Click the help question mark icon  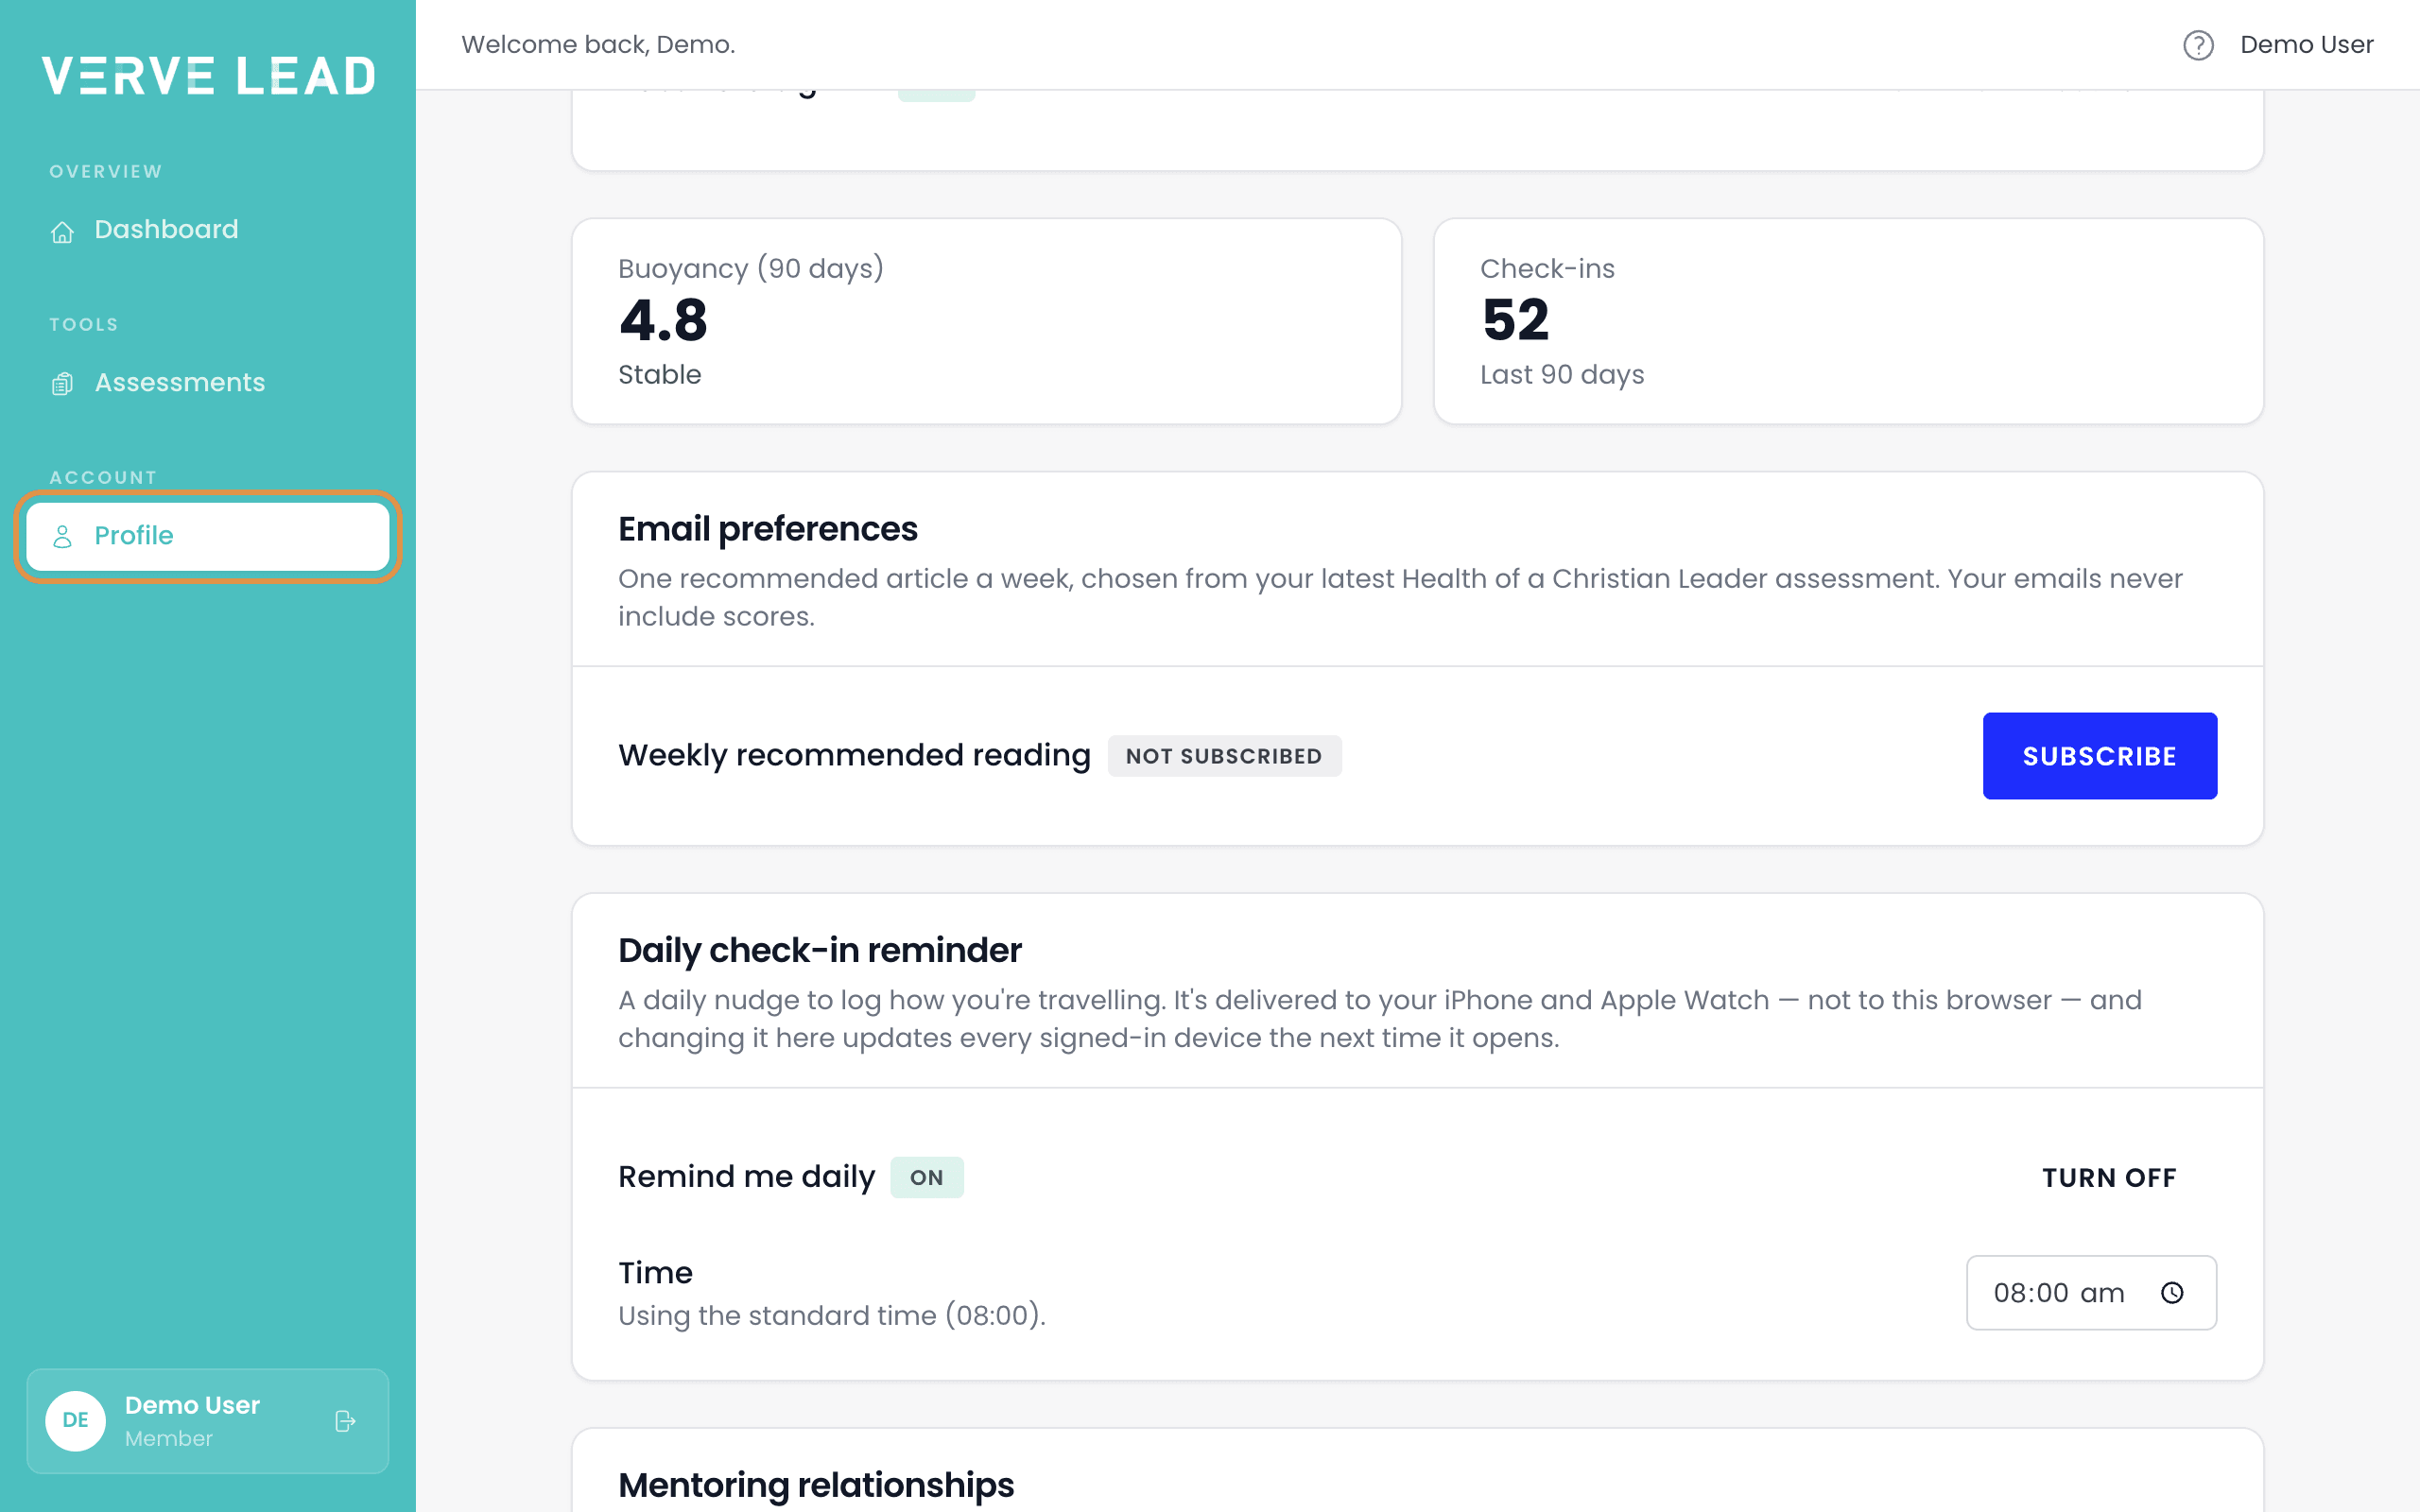point(2198,45)
